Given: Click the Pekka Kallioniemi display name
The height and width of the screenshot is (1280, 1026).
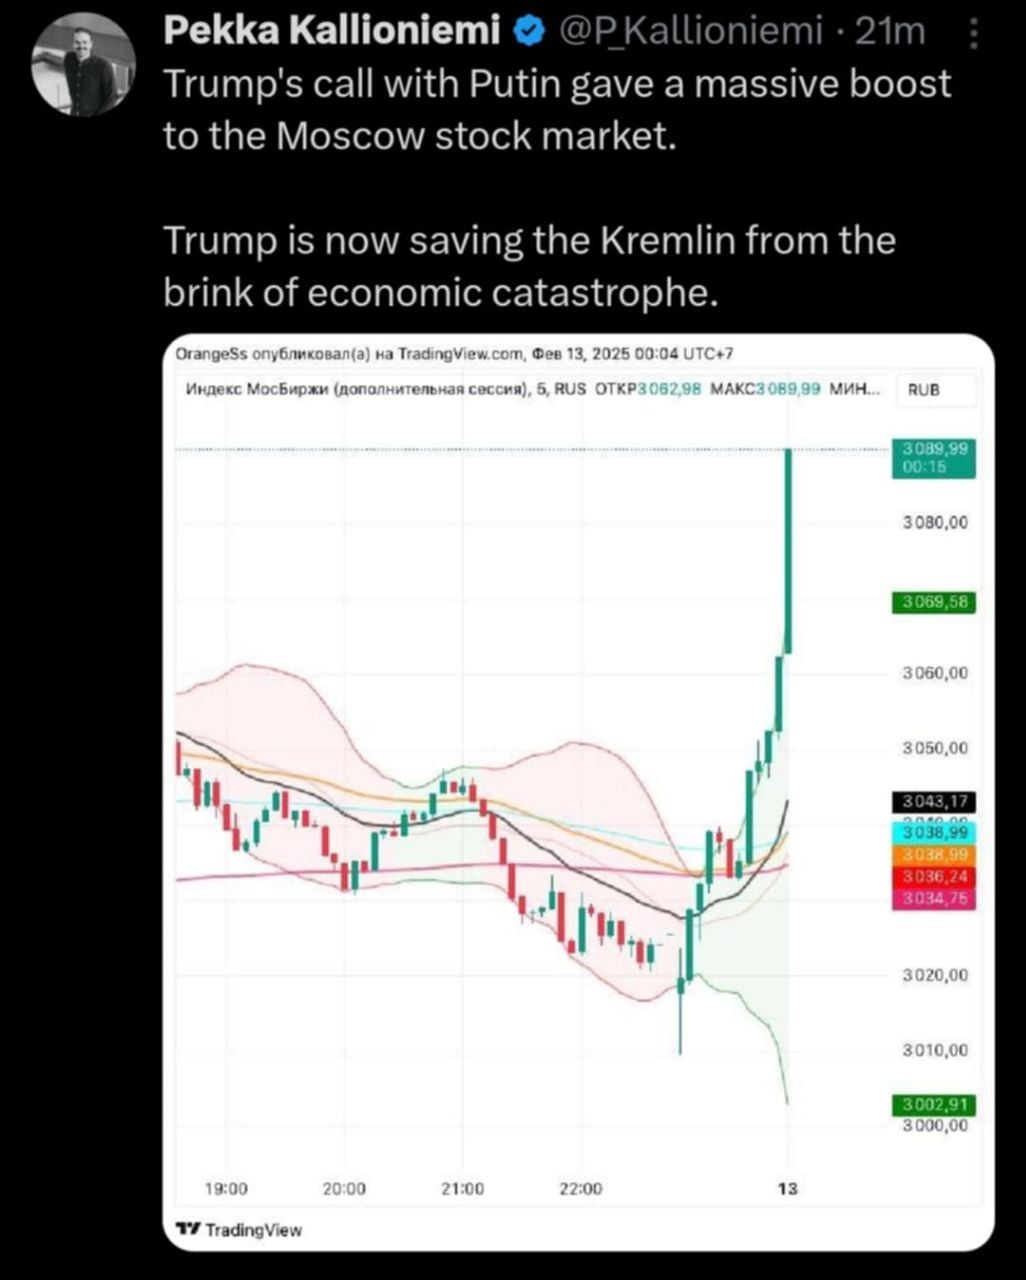Looking at the screenshot, I should click(331, 33).
